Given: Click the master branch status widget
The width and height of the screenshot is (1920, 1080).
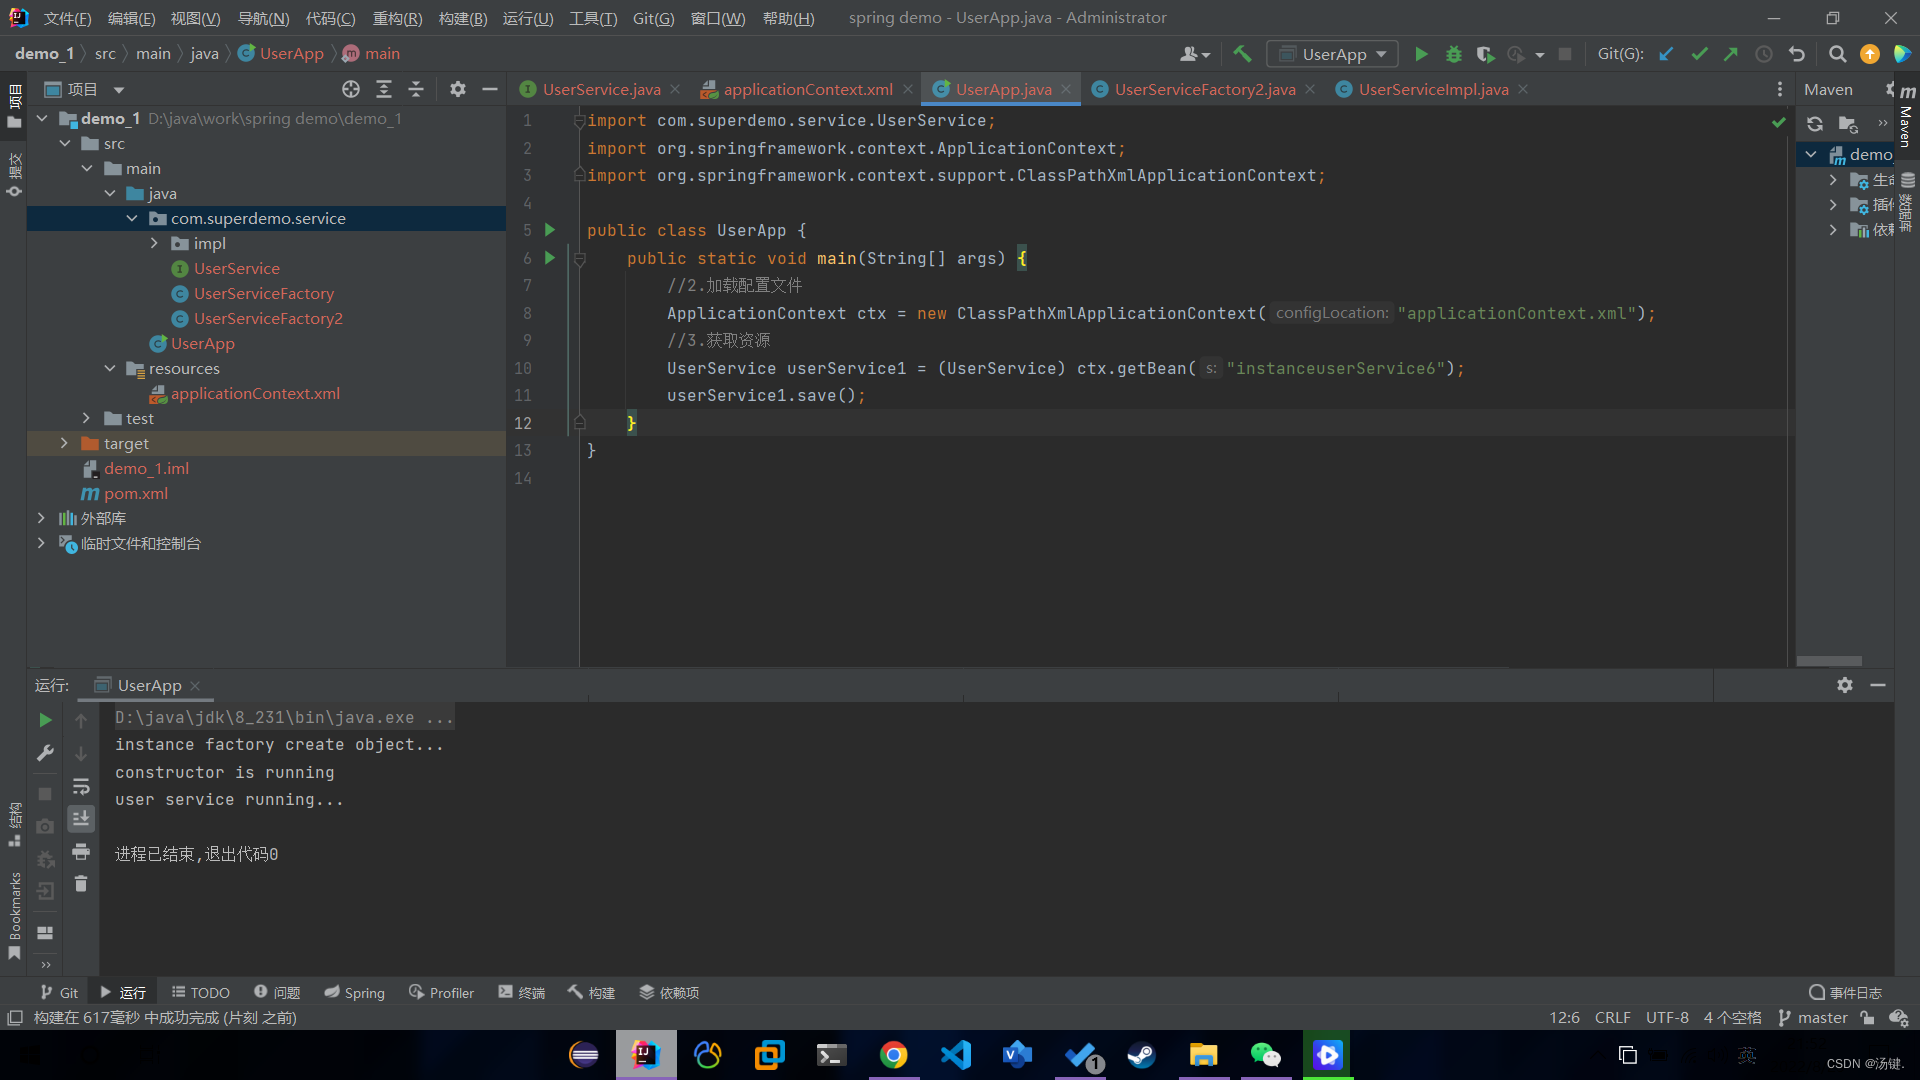Looking at the screenshot, I should click(1813, 1017).
